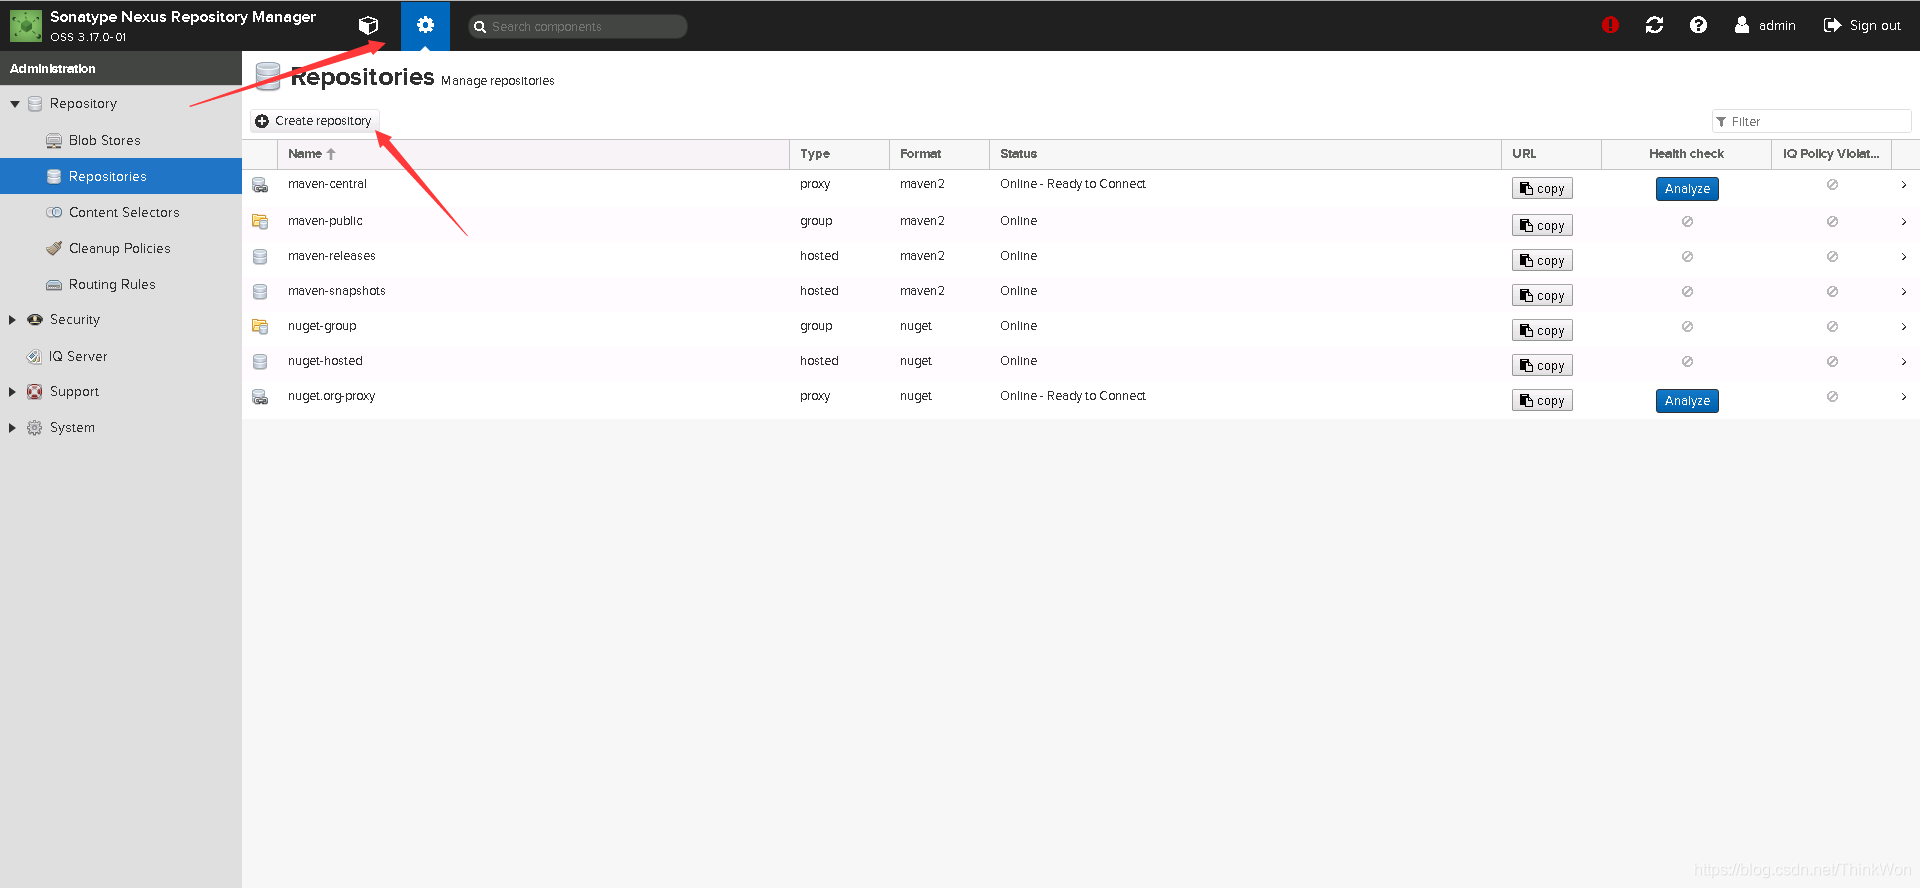Click the repositories Filter field
Image resolution: width=1920 pixels, height=888 pixels.
pyautogui.click(x=1811, y=121)
